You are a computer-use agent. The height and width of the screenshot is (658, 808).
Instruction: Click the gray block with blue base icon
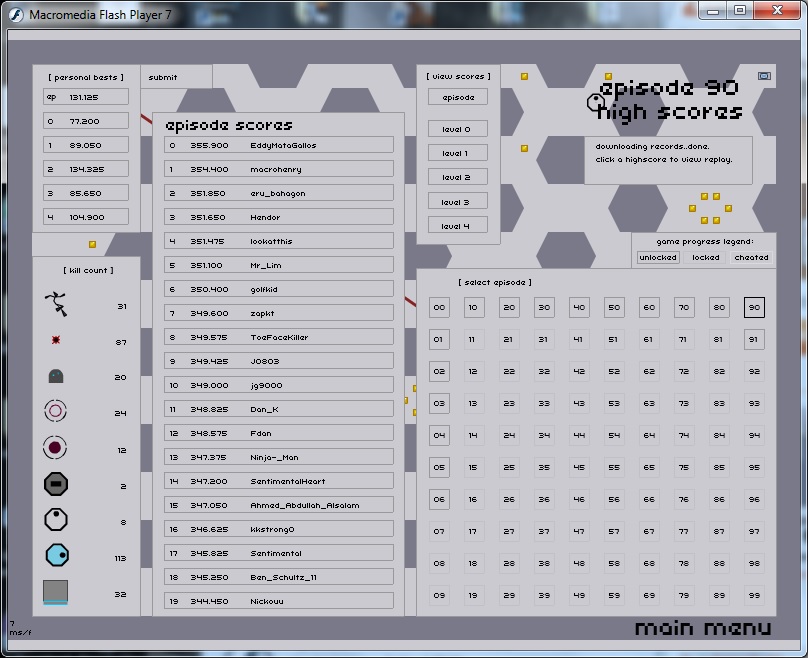click(56, 592)
